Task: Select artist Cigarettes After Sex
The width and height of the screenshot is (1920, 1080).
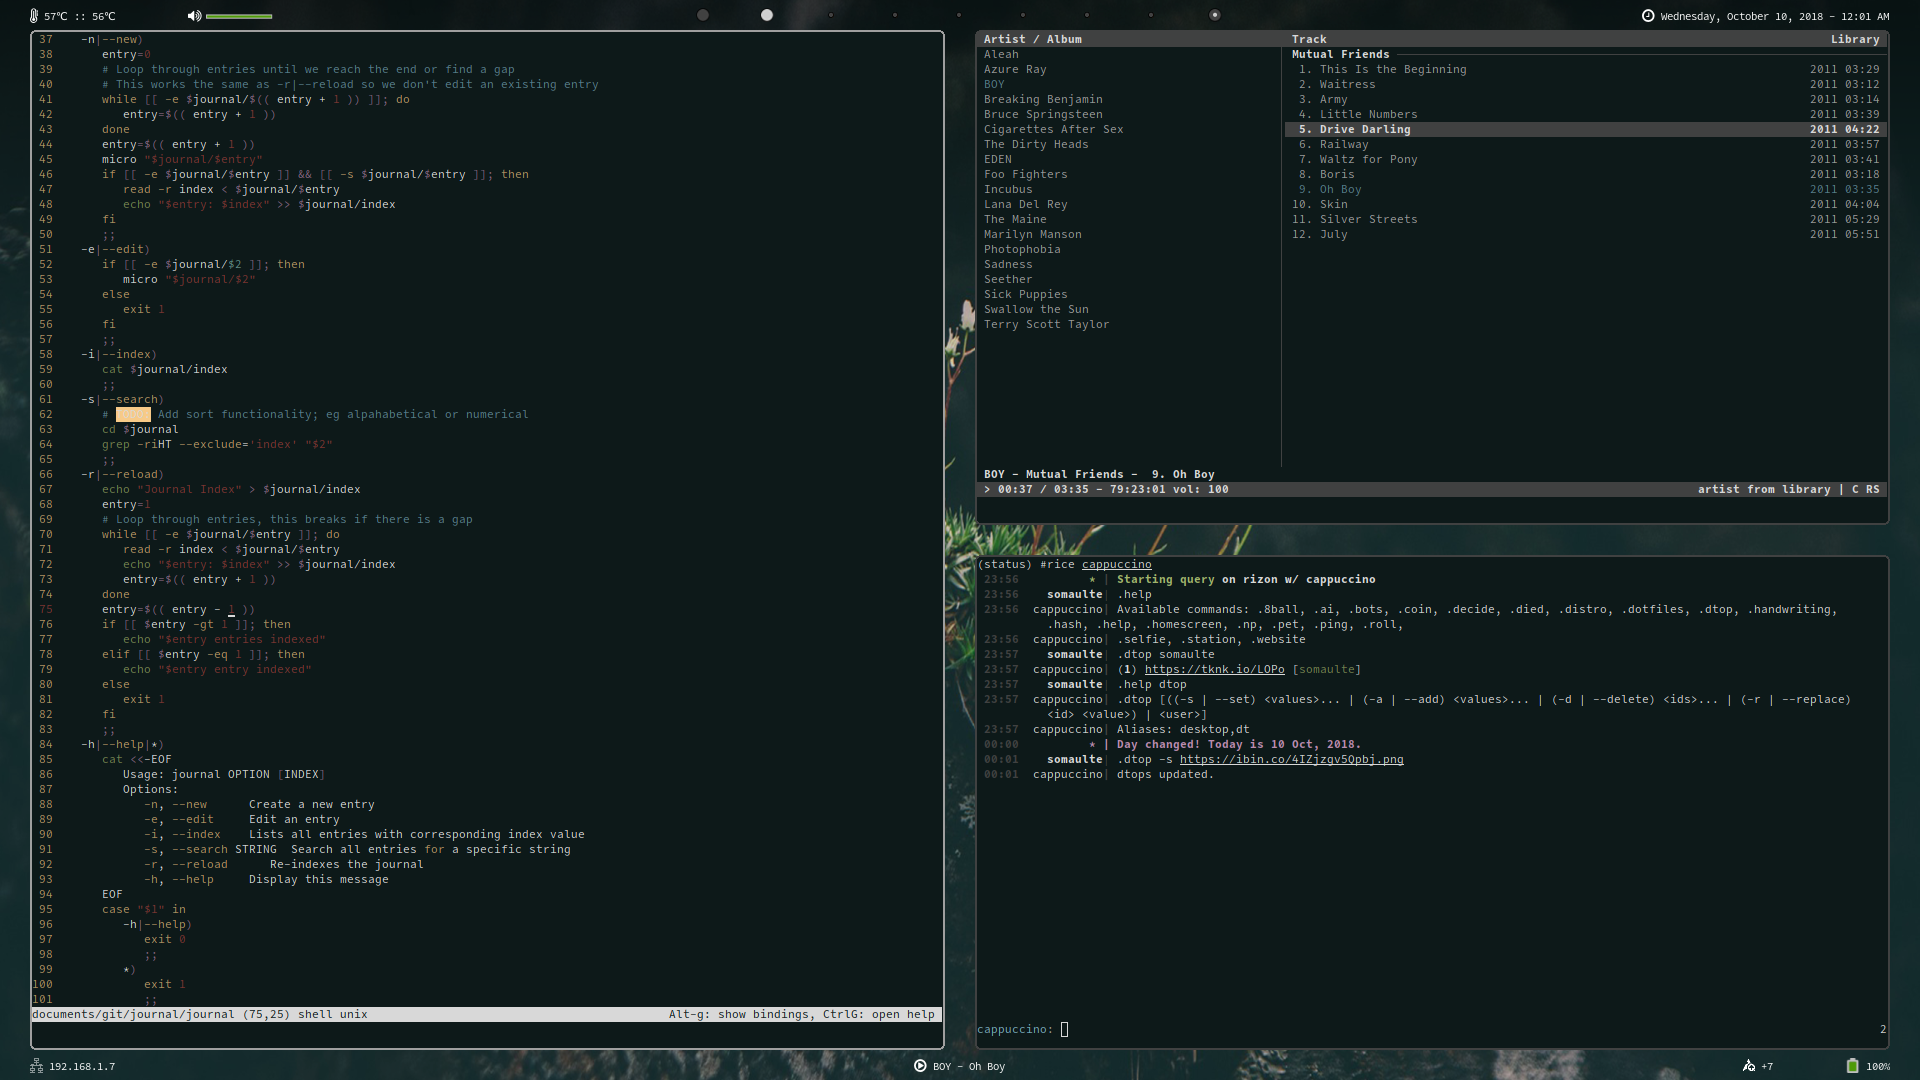Action: 1053,130
